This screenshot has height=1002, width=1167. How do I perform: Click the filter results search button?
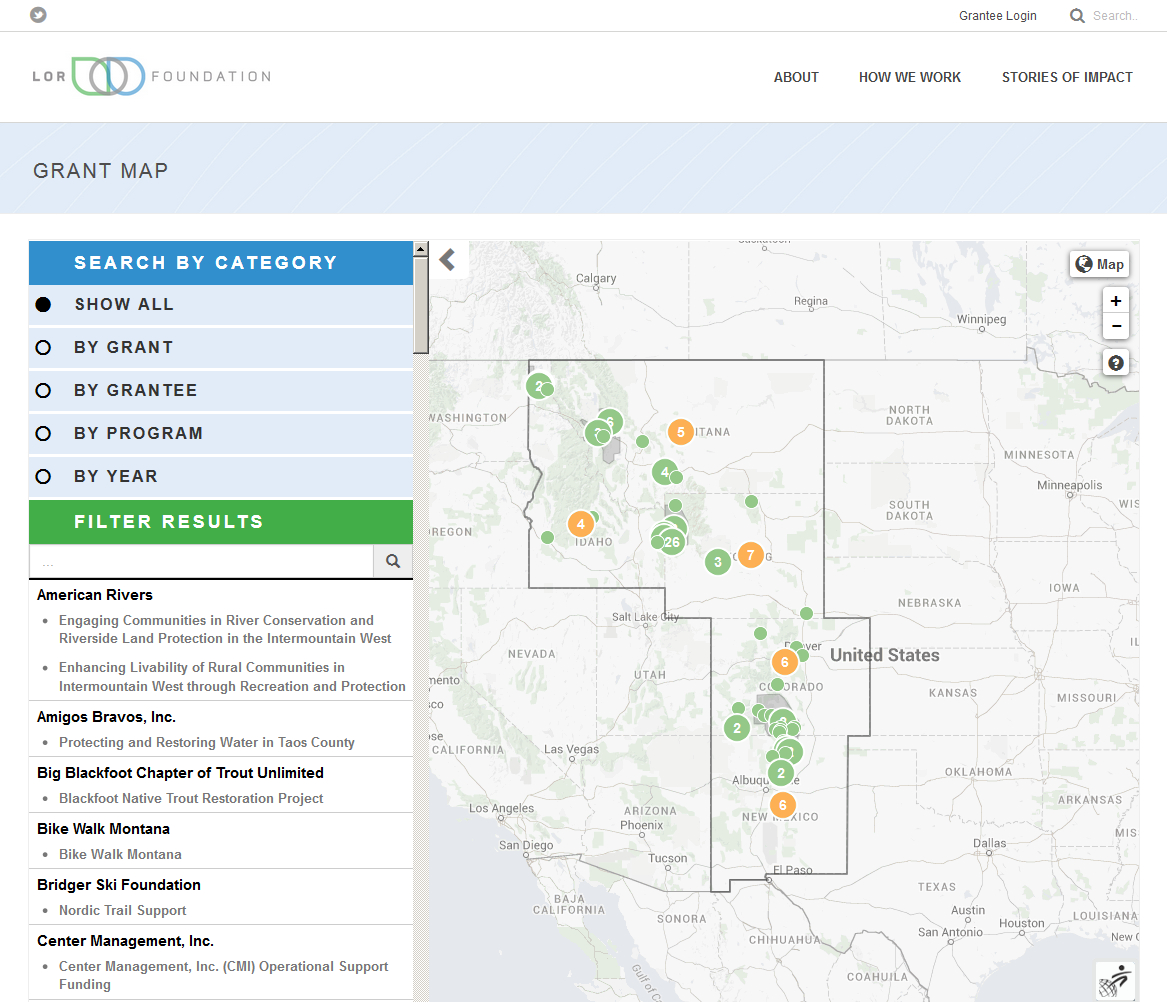393,561
